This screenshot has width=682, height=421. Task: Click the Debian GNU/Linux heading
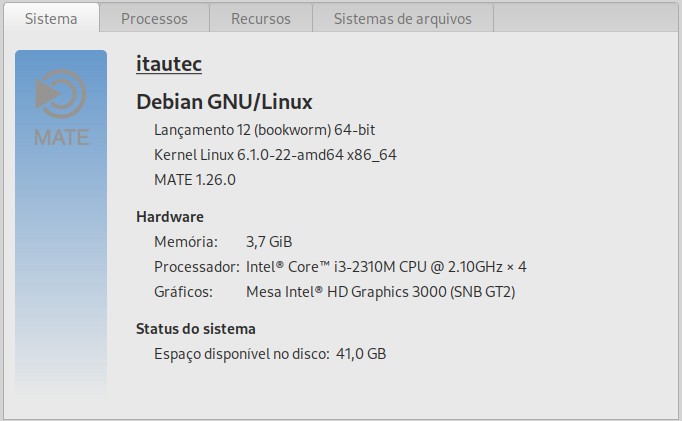coord(224,102)
